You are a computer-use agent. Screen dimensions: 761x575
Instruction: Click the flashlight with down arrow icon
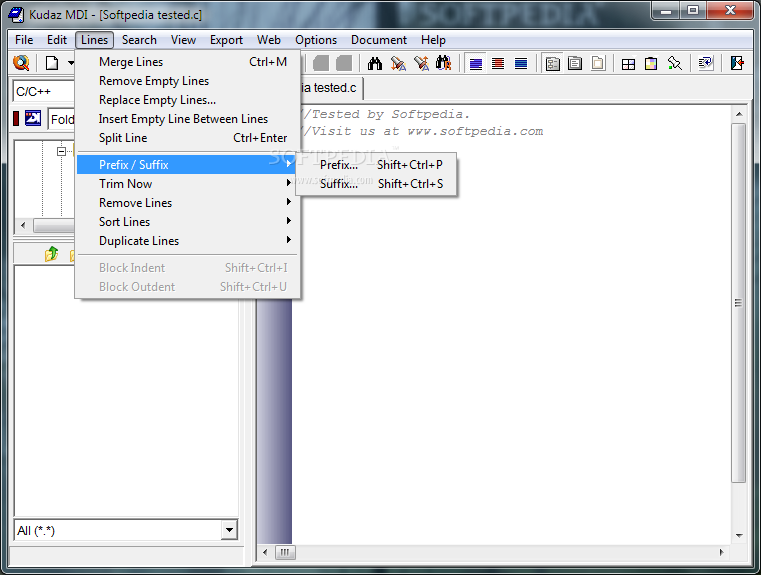[x=398, y=64]
